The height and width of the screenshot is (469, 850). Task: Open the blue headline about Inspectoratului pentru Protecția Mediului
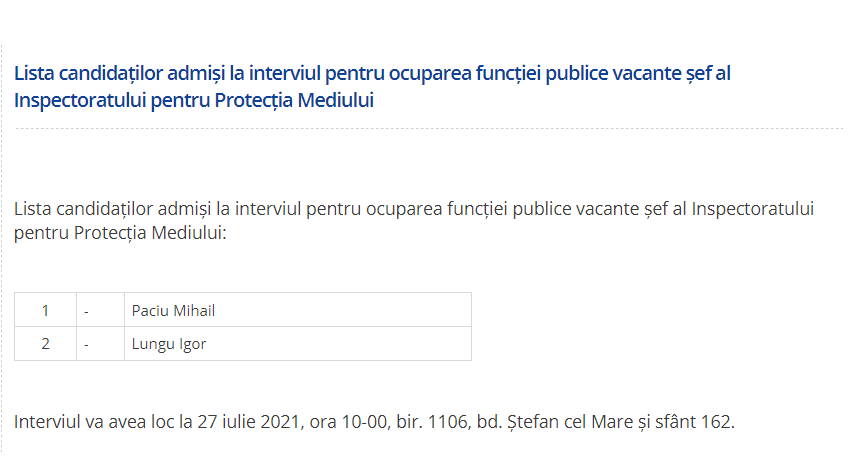click(372, 87)
